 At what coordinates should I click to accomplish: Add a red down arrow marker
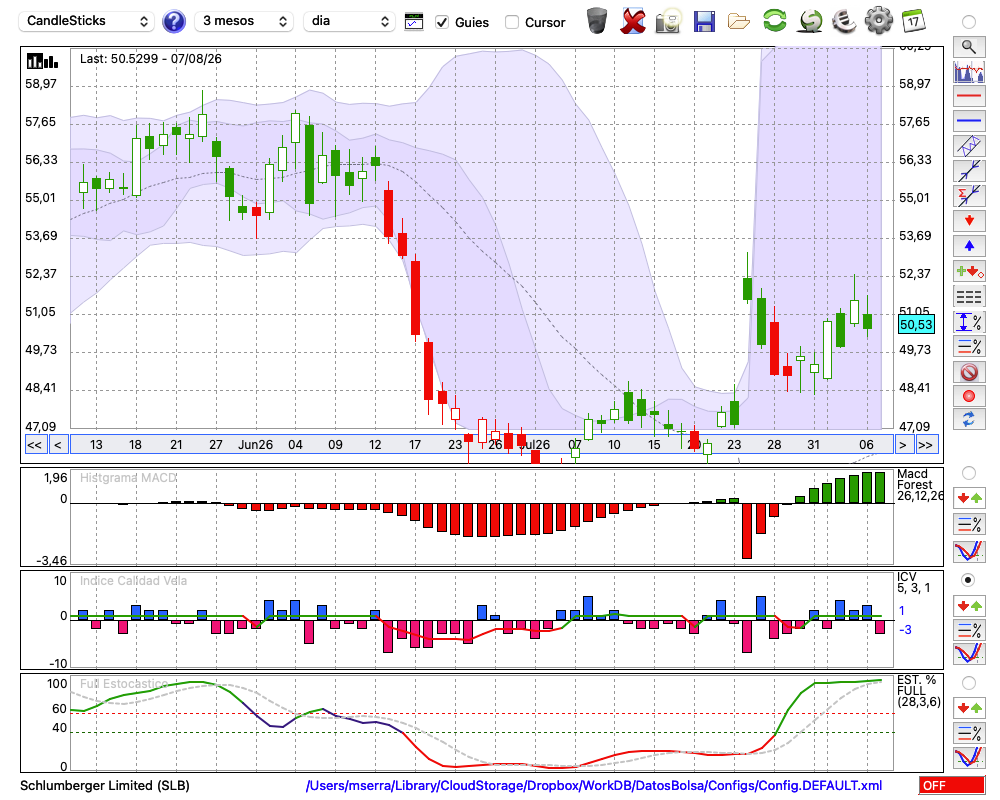969,221
